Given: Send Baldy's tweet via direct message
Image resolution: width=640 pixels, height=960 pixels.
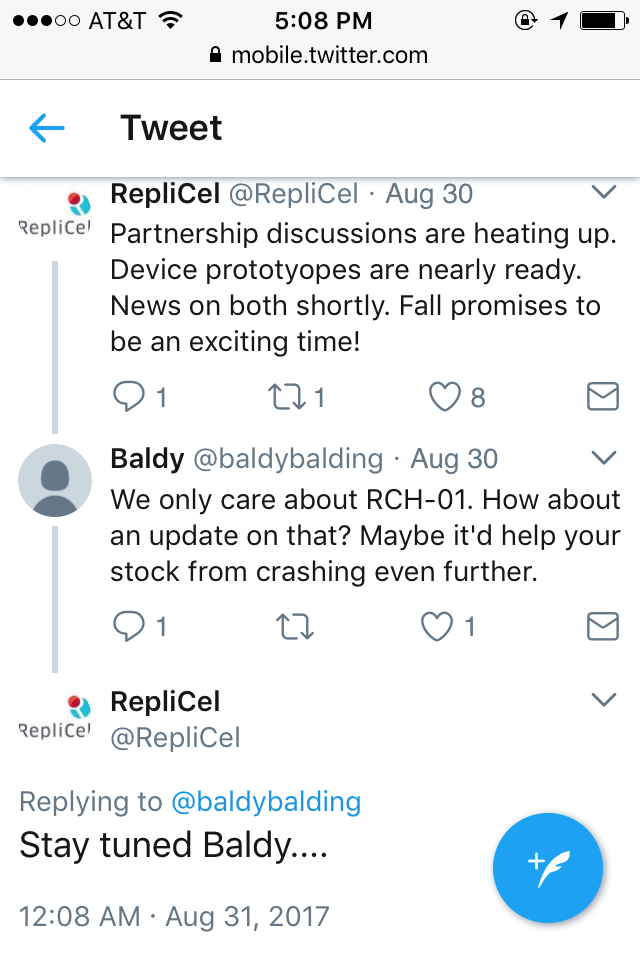Looking at the screenshot, I should (602, 627).
